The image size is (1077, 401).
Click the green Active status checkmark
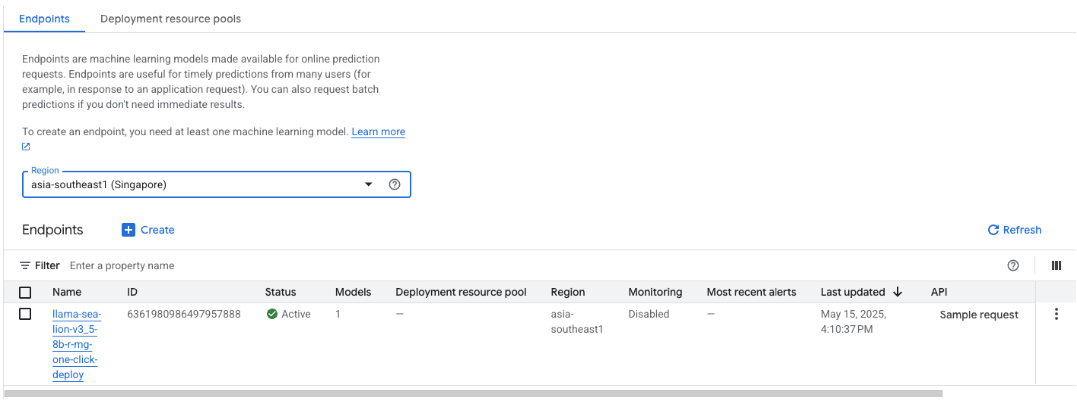pyautogui.click(x=272, y=314)
